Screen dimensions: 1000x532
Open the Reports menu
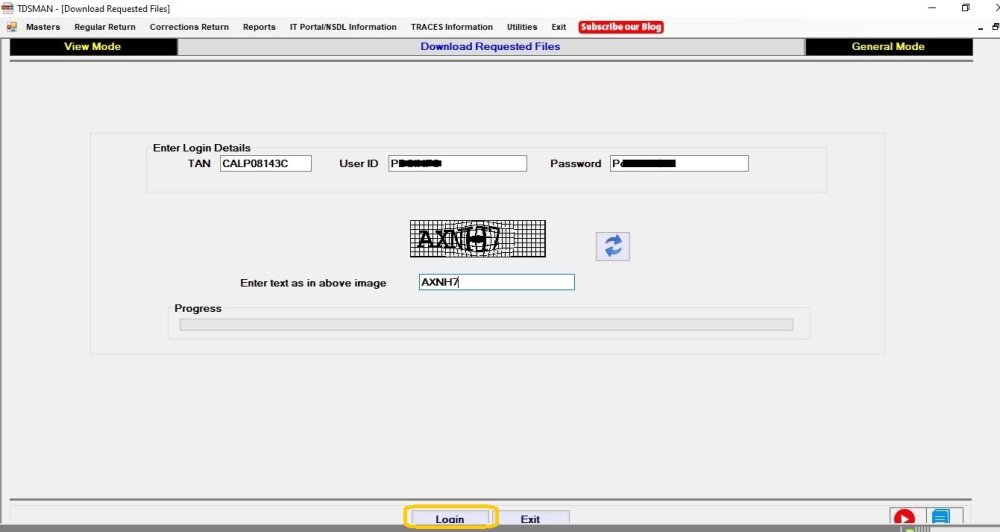point(259,27)
